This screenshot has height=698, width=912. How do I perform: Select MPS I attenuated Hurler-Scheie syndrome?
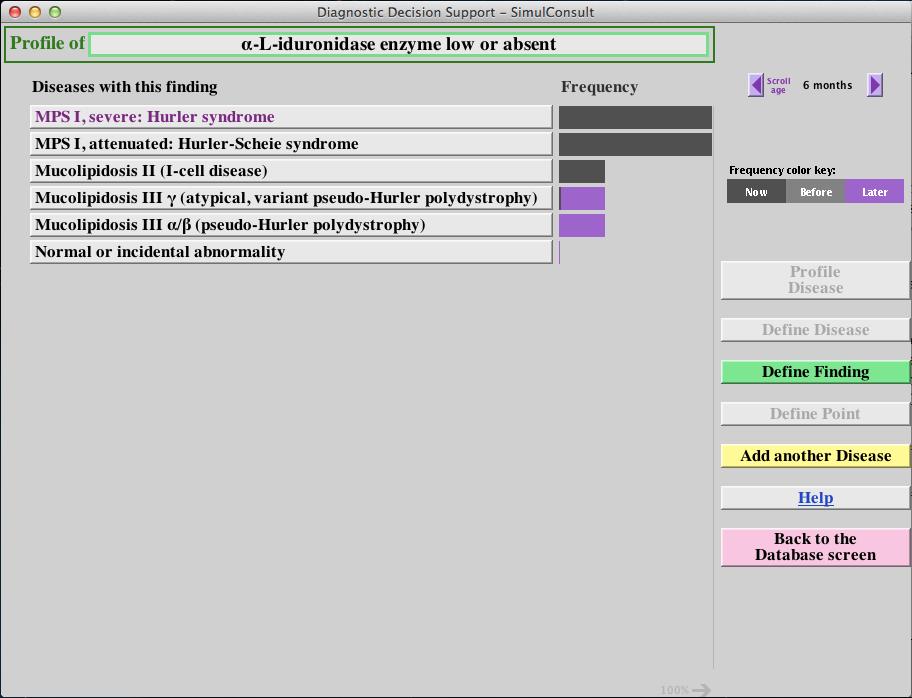coord(290,144)
